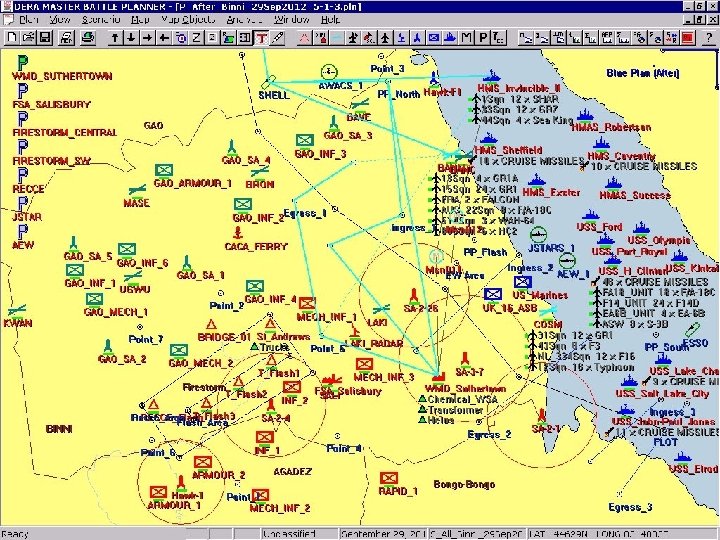Viewport: 720px width, 540px height.
Task: Select the HMS_Invincible_II ship symbol
Action: [491, 76]
